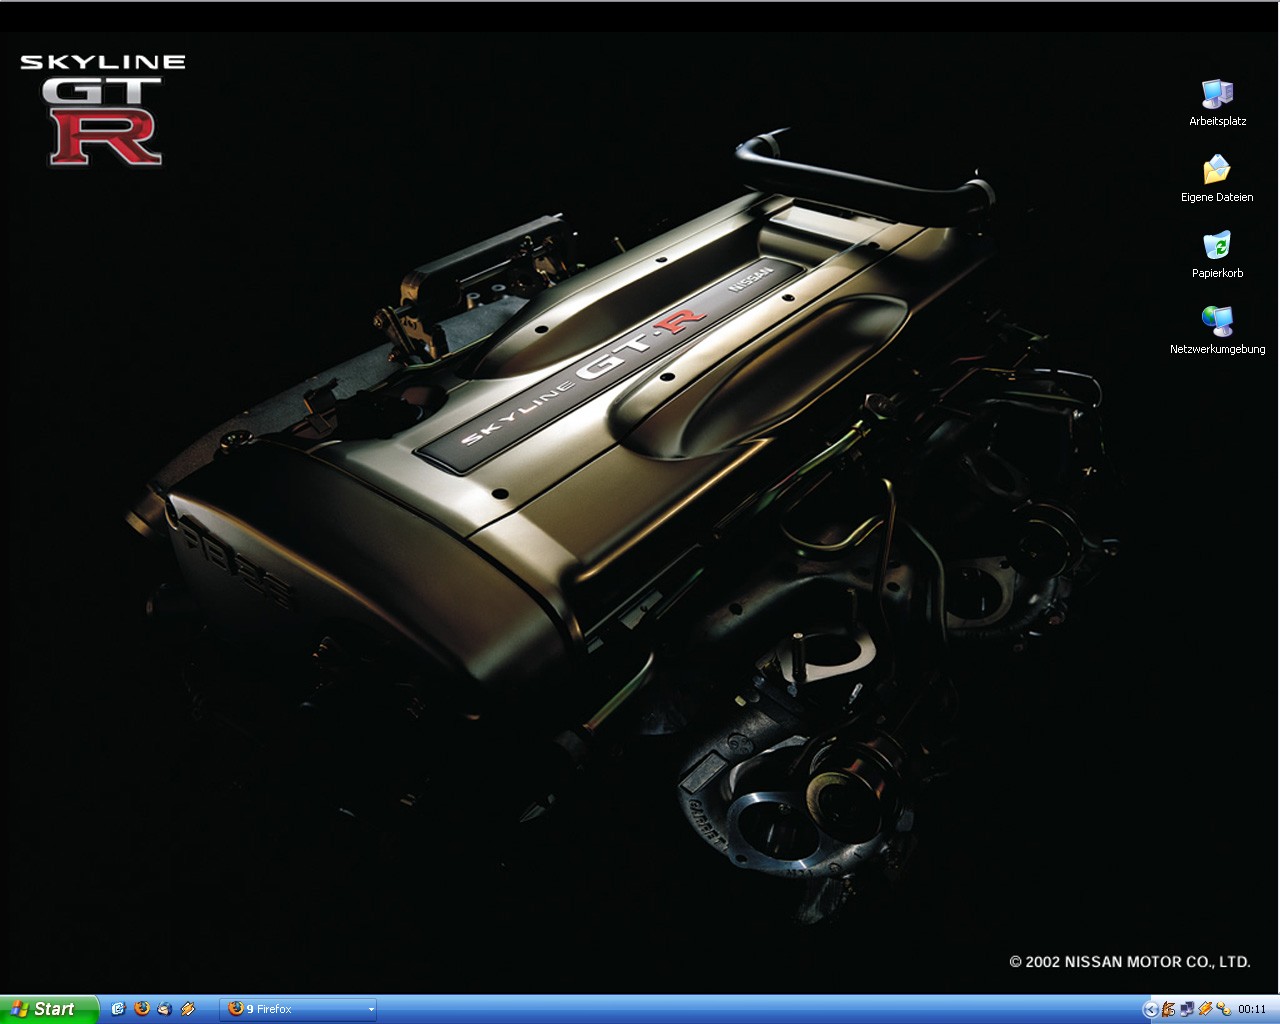Open the network connection tray icon
The height and width of the screenshot is (1024, 1280).
click(1187, 1009)
